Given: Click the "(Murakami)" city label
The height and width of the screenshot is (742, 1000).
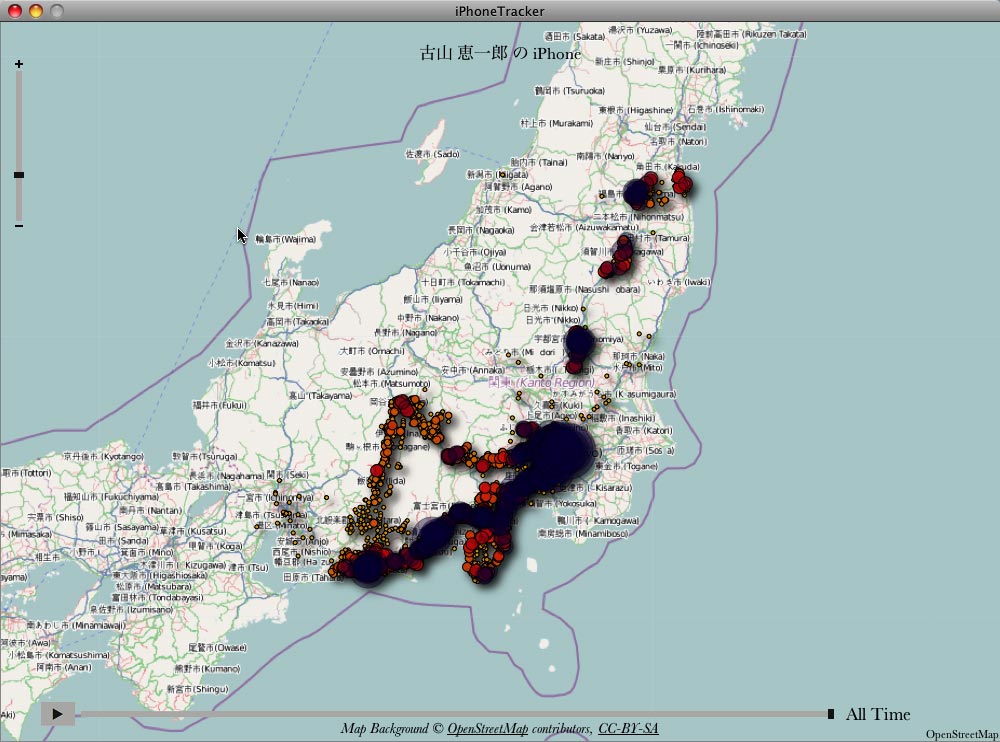Looking at the screenshot, I should click(571, 122).
